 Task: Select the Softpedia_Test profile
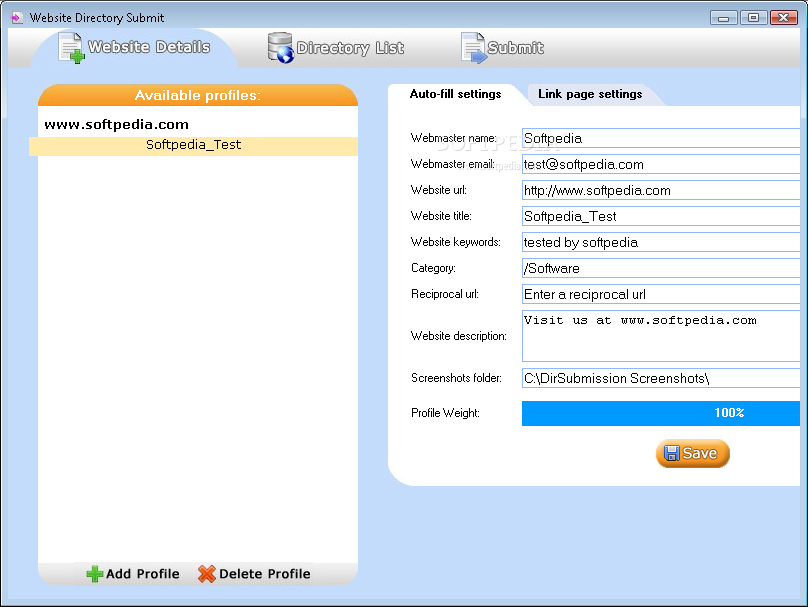tap(194, 146)
